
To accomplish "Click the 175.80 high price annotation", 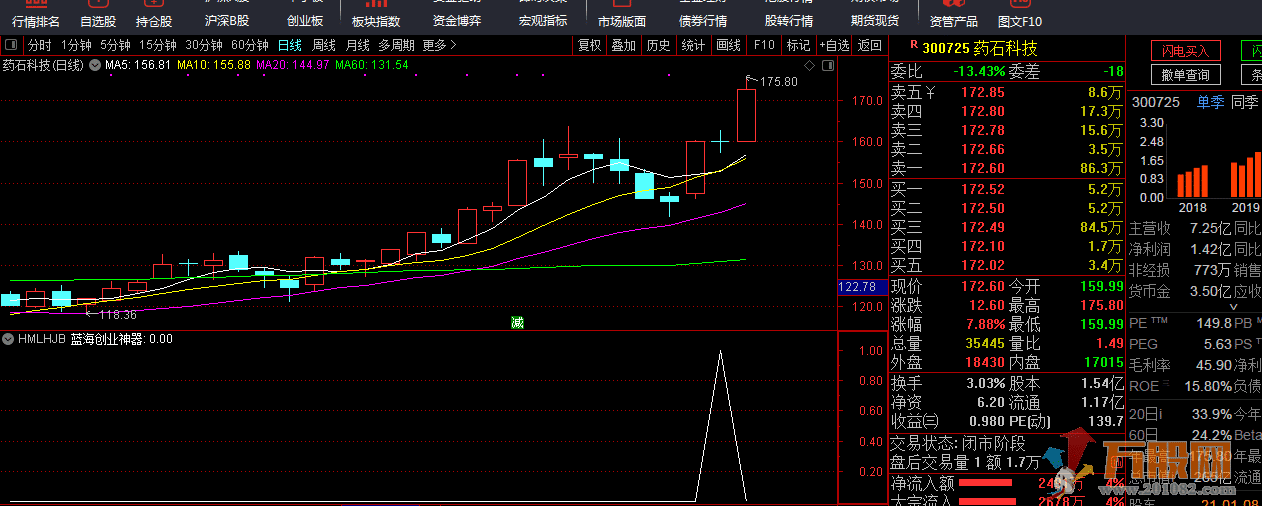I will click(779, 82).
